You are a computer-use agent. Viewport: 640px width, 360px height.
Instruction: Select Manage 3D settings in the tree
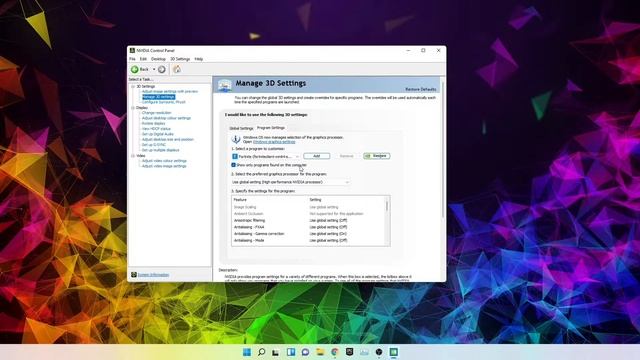[158, 97]
